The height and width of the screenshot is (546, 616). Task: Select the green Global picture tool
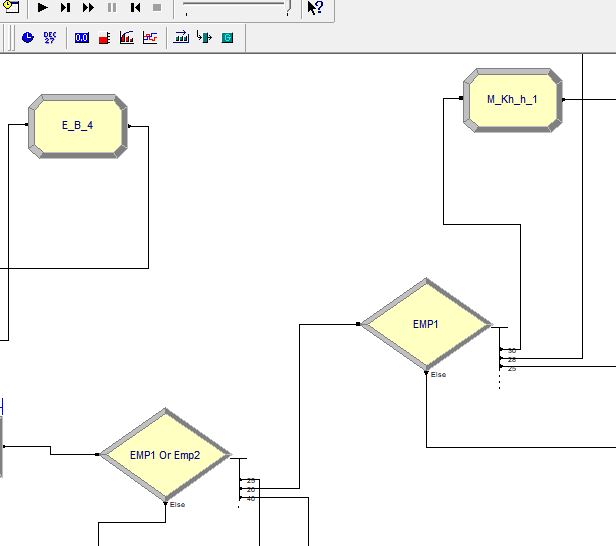(x=227, y=38)
